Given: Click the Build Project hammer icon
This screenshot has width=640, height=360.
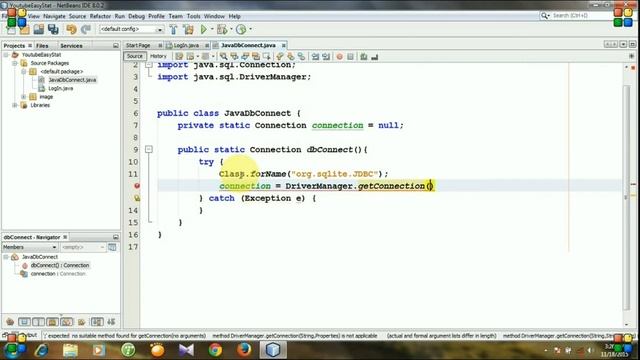Looking at the screenshot, I should pos(173,29).
